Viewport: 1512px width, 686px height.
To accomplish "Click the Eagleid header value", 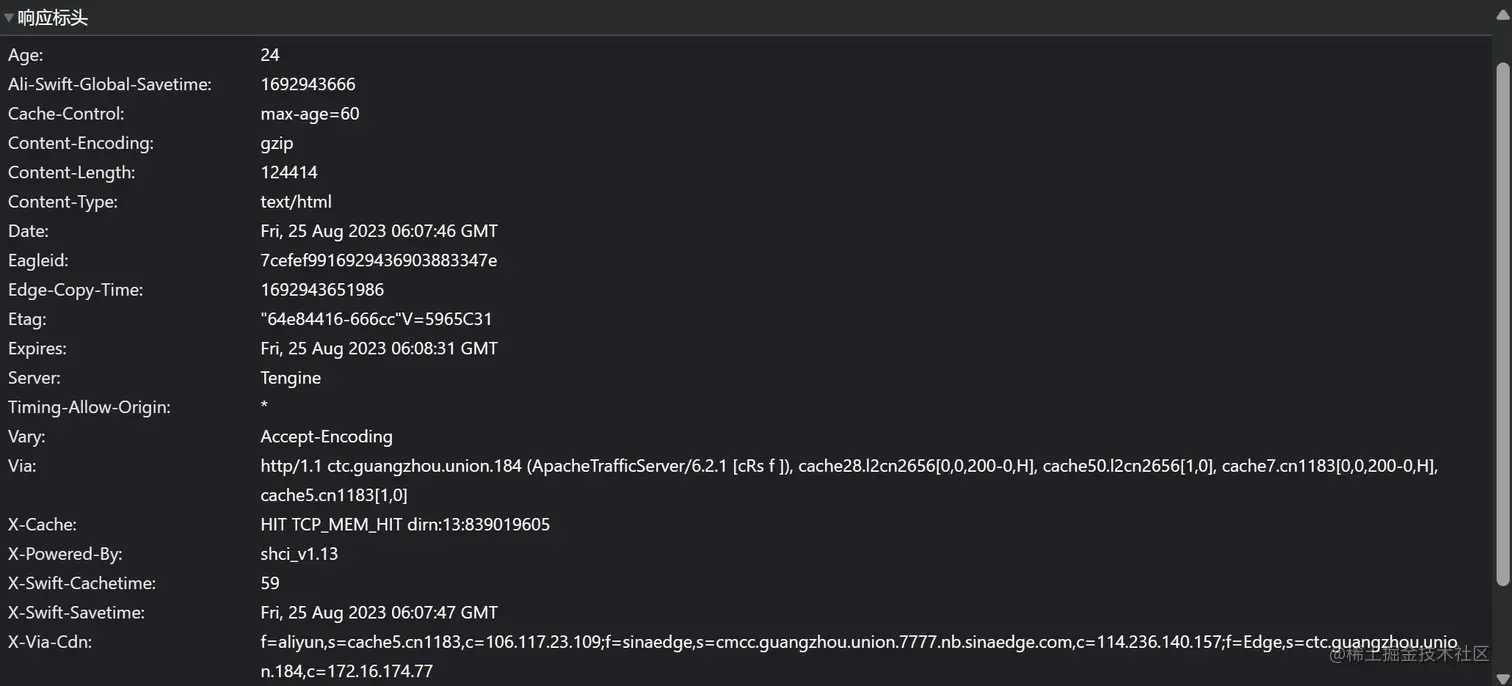I will point(379,260).
